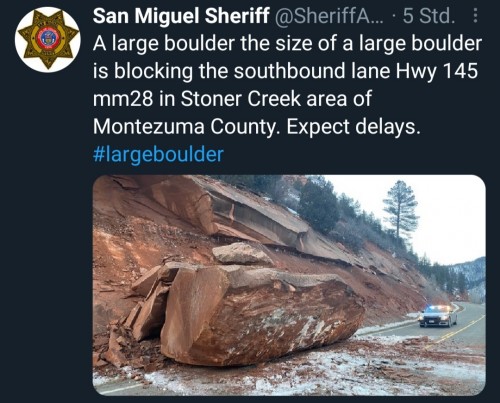Click 'Stoner Creek' in the tweet text
This screenshot has height=403, width=500.
click(x=241, y=99)
